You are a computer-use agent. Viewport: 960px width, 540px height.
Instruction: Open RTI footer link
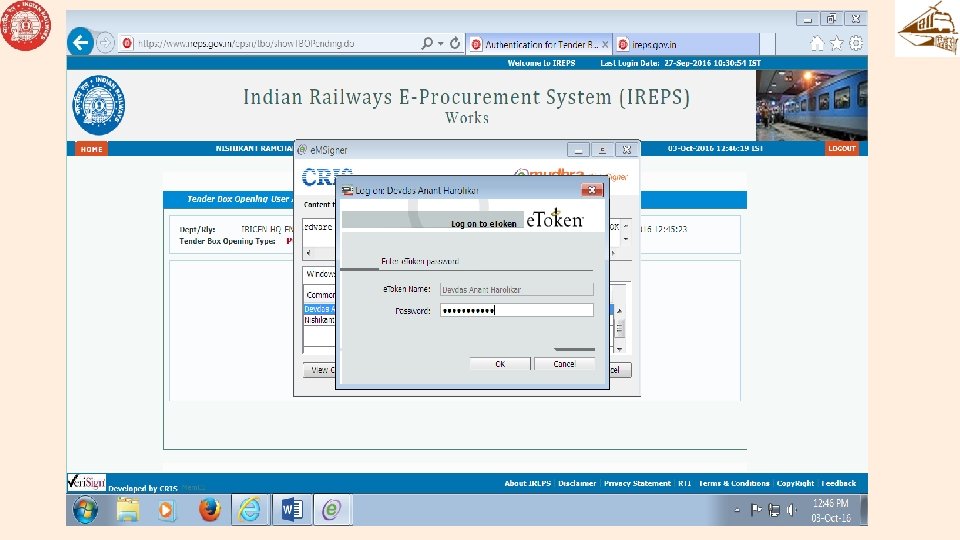684,483
